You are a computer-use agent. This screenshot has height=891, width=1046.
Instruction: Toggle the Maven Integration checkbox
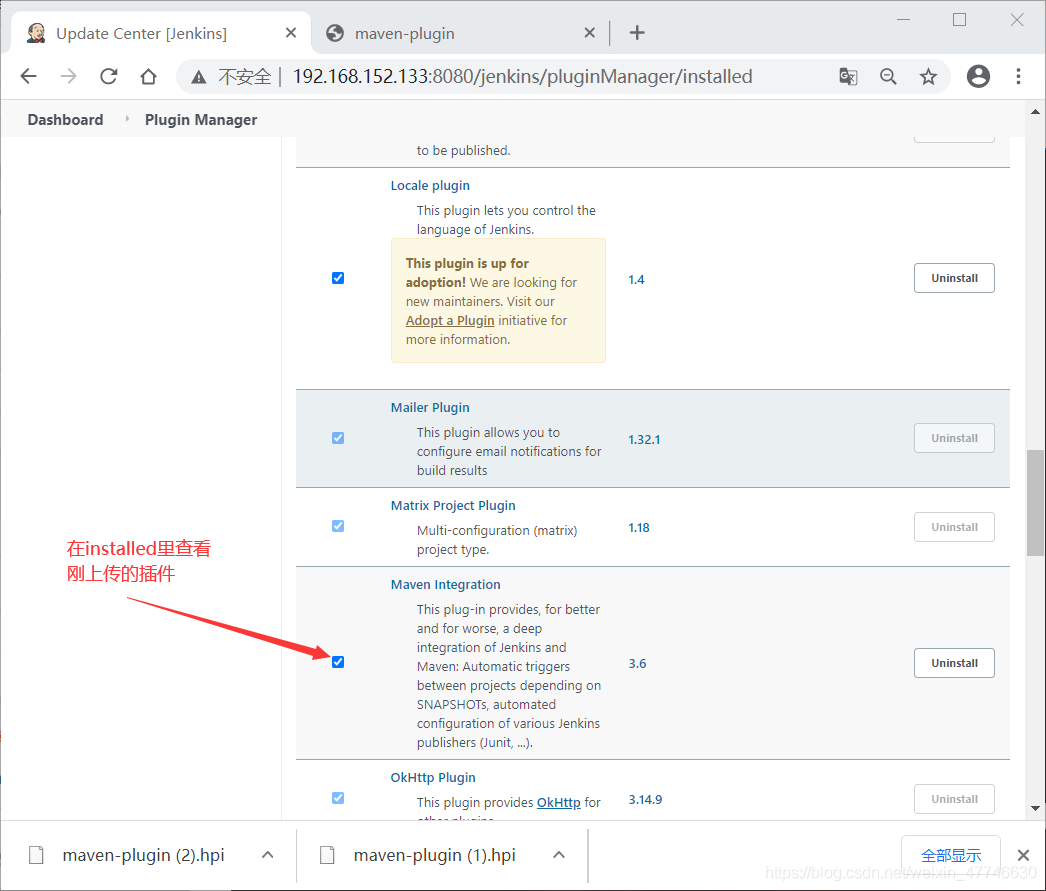click(x=338, y=662)
